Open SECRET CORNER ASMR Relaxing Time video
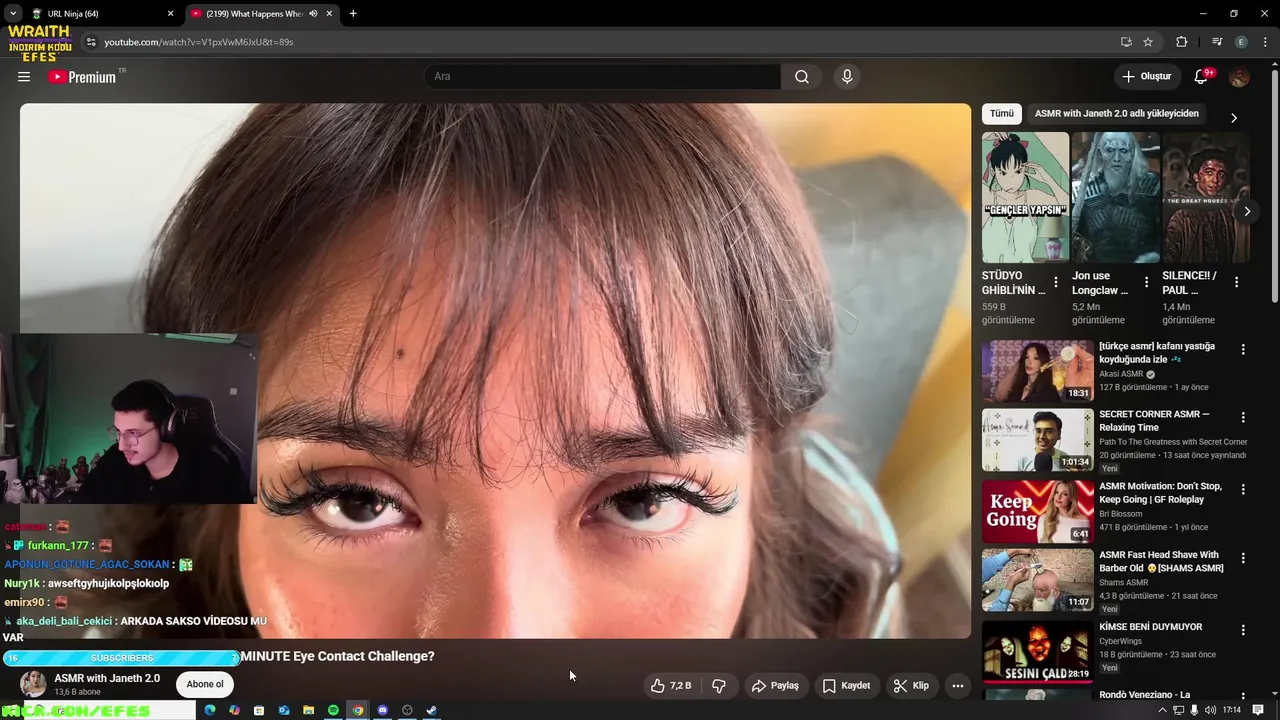The image size is (1280, 720). point(1037,440)
